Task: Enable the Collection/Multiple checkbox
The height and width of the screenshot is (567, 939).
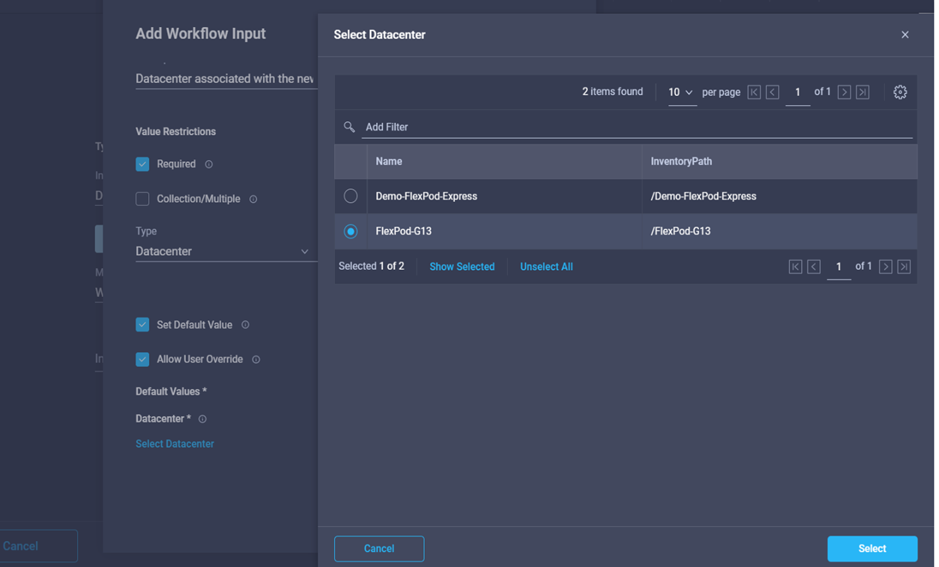Action: pos(143,199)
